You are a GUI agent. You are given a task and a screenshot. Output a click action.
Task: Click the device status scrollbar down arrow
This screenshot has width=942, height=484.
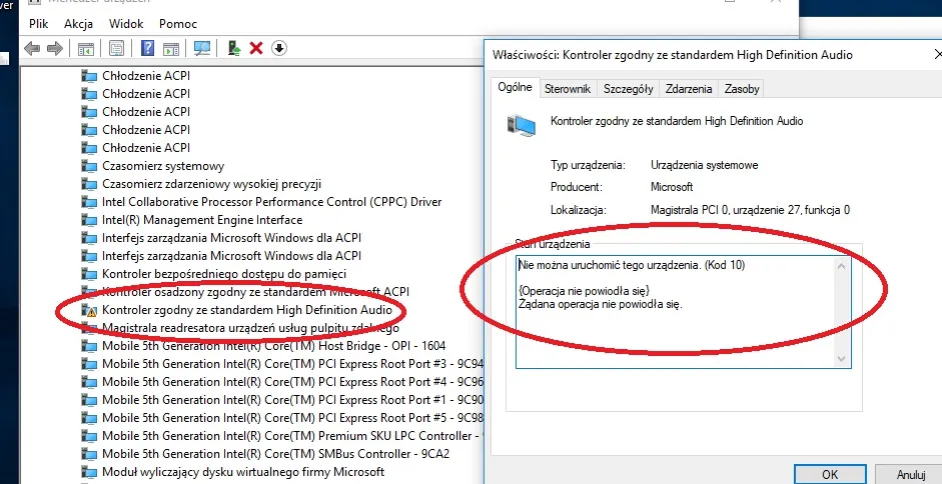(842, 359)
